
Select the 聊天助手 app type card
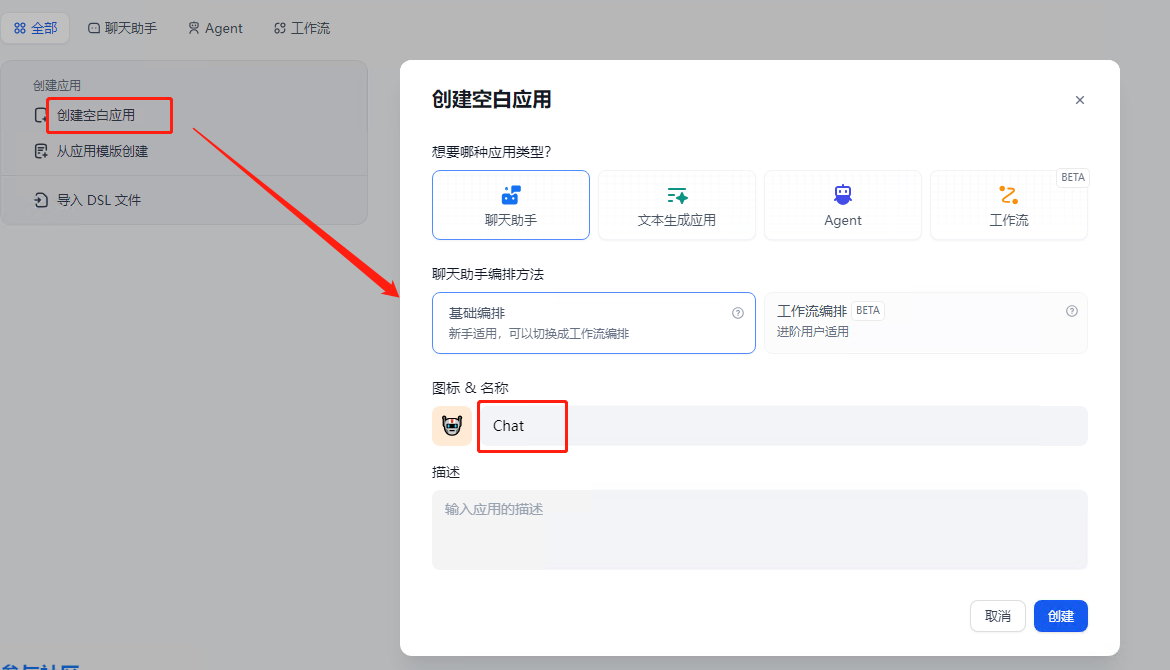point(510,205)
